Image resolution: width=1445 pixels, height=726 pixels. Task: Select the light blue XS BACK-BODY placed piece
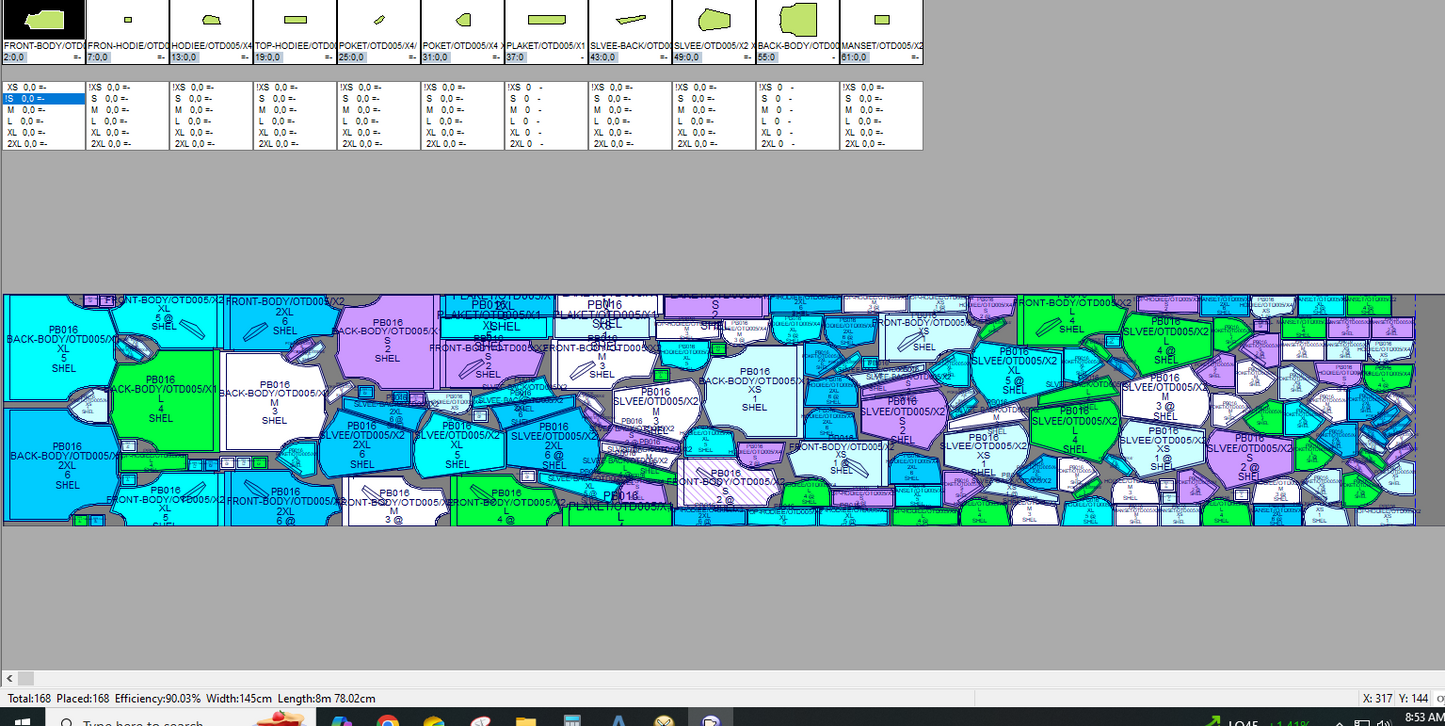pos(755,392)
